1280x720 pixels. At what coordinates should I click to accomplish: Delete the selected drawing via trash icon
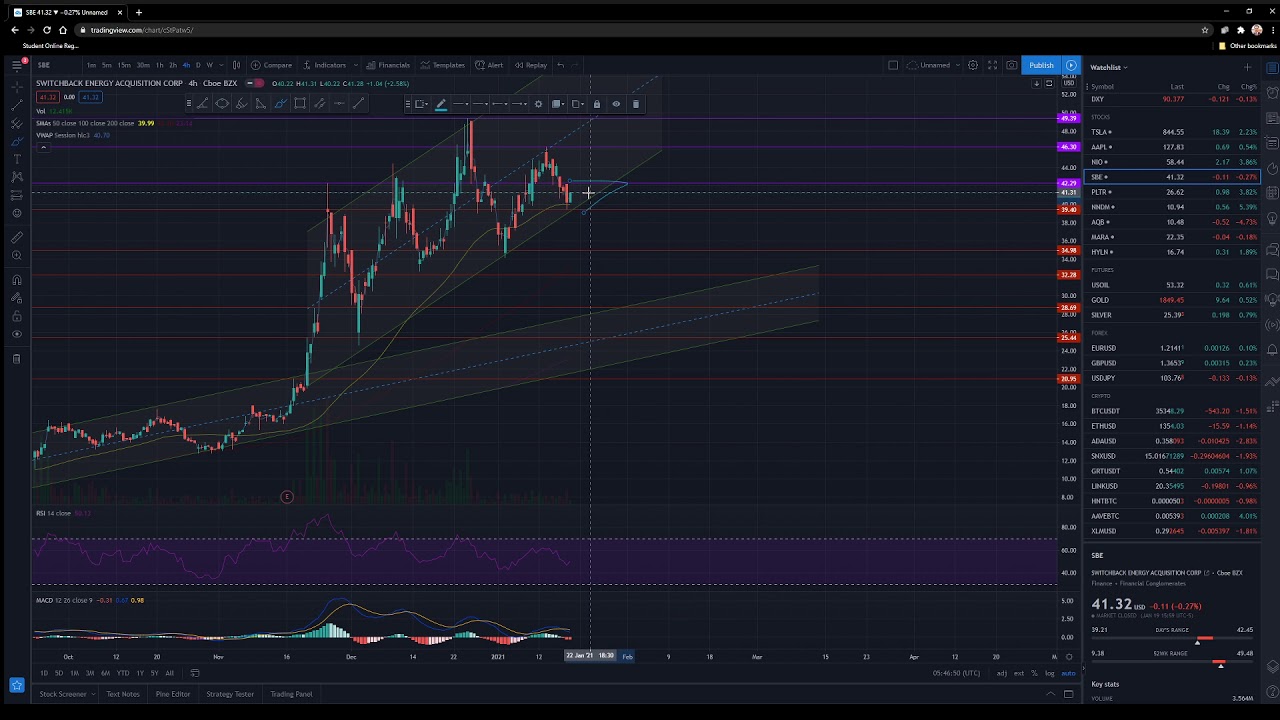click(x=635, y=104)
